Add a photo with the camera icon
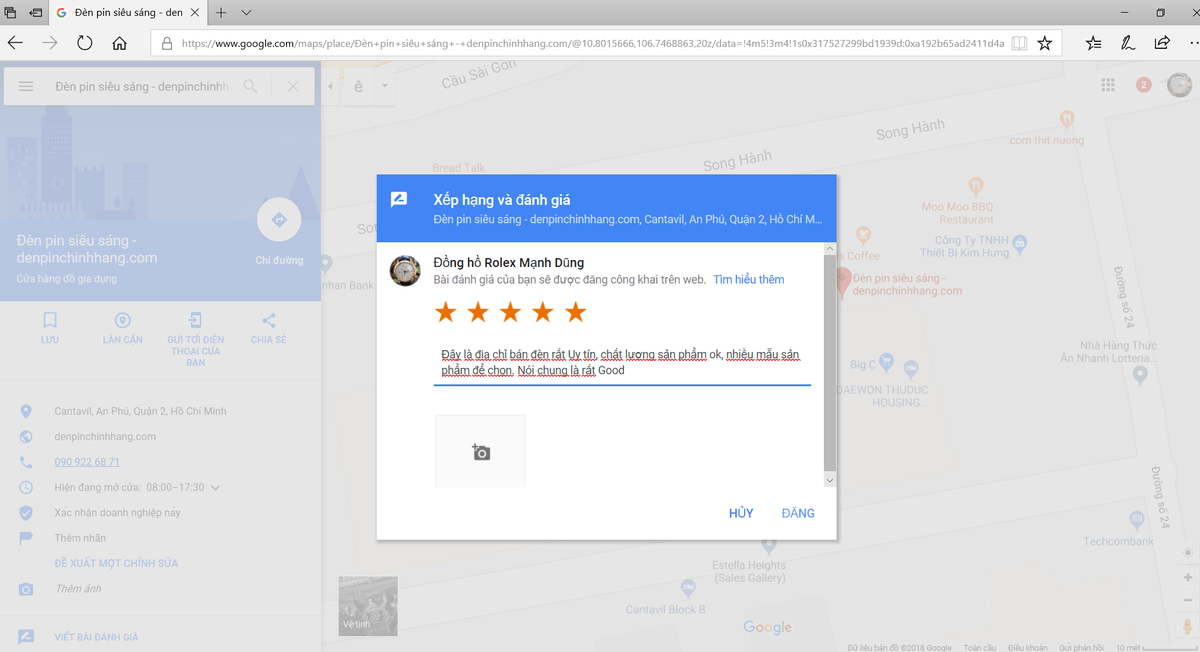 coord(480,451)
